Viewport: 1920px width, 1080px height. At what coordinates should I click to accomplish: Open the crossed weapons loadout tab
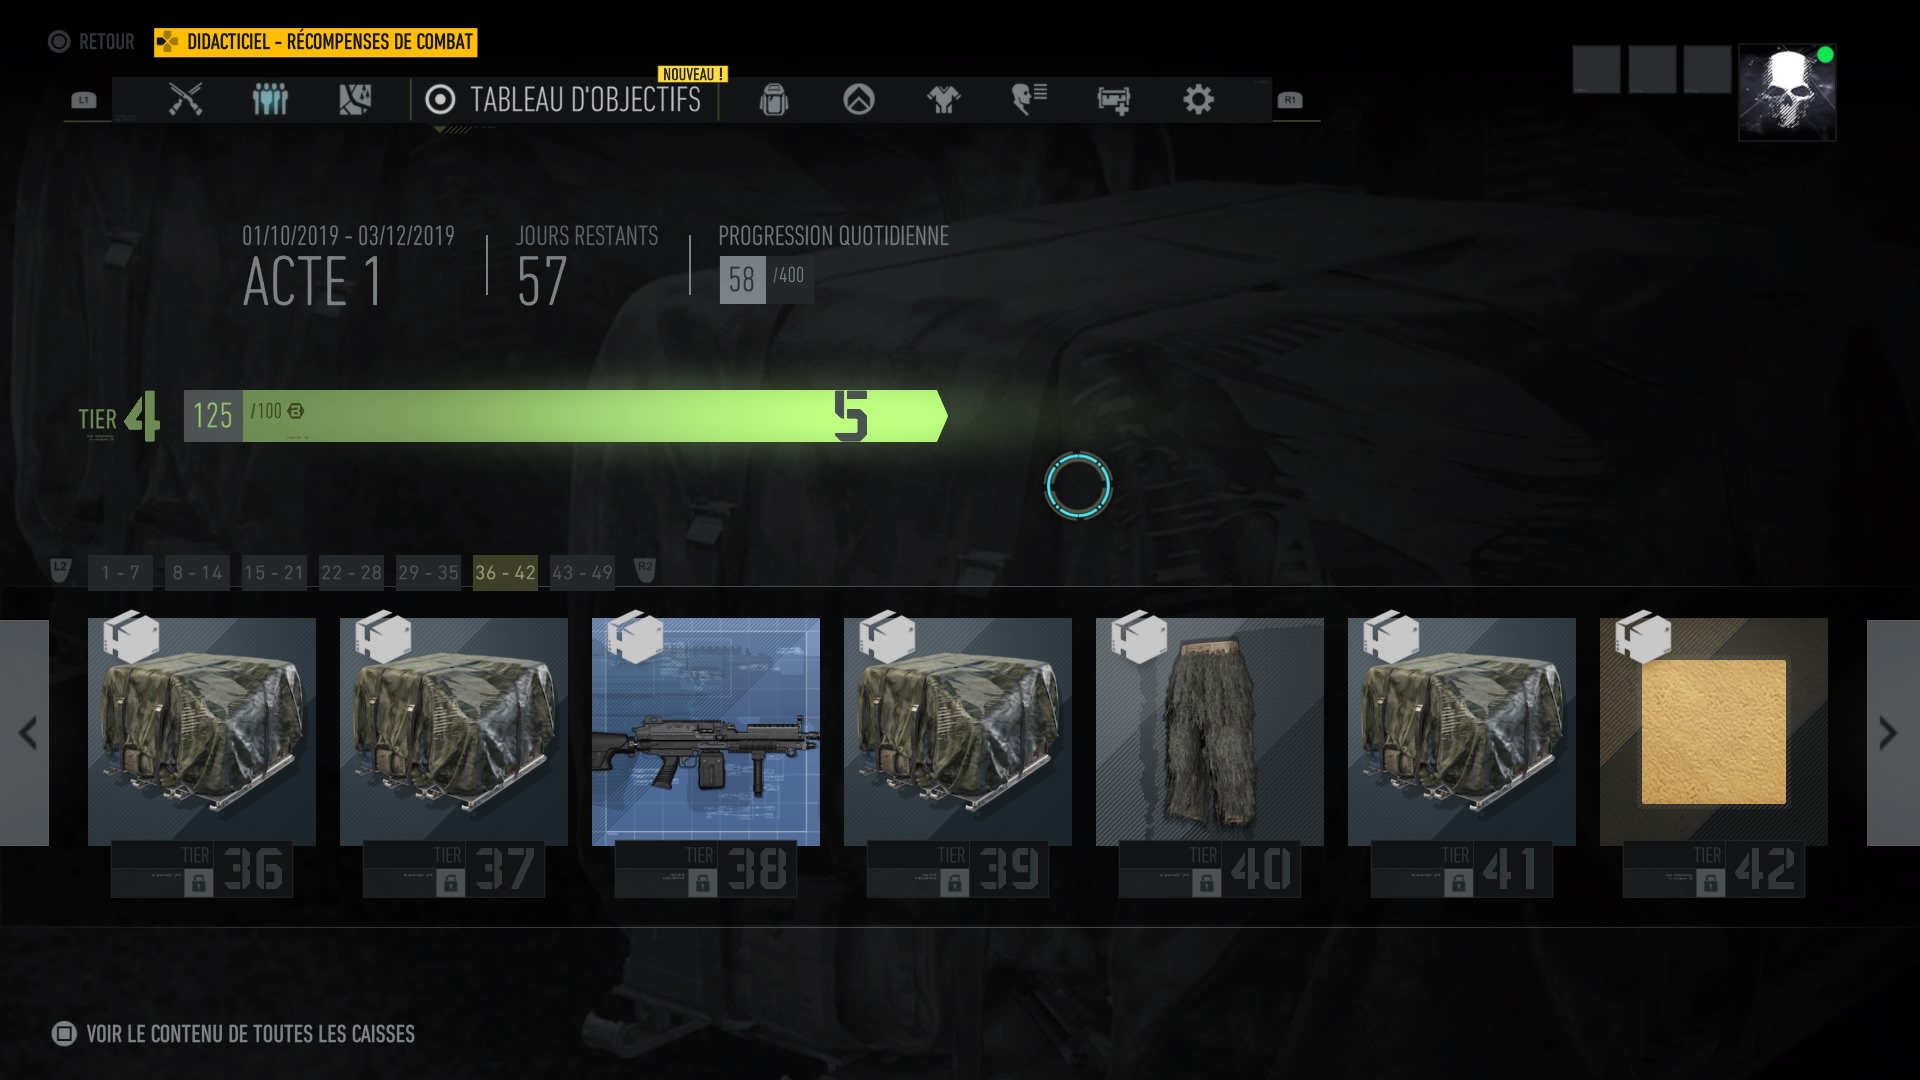(x=185, y=99)
